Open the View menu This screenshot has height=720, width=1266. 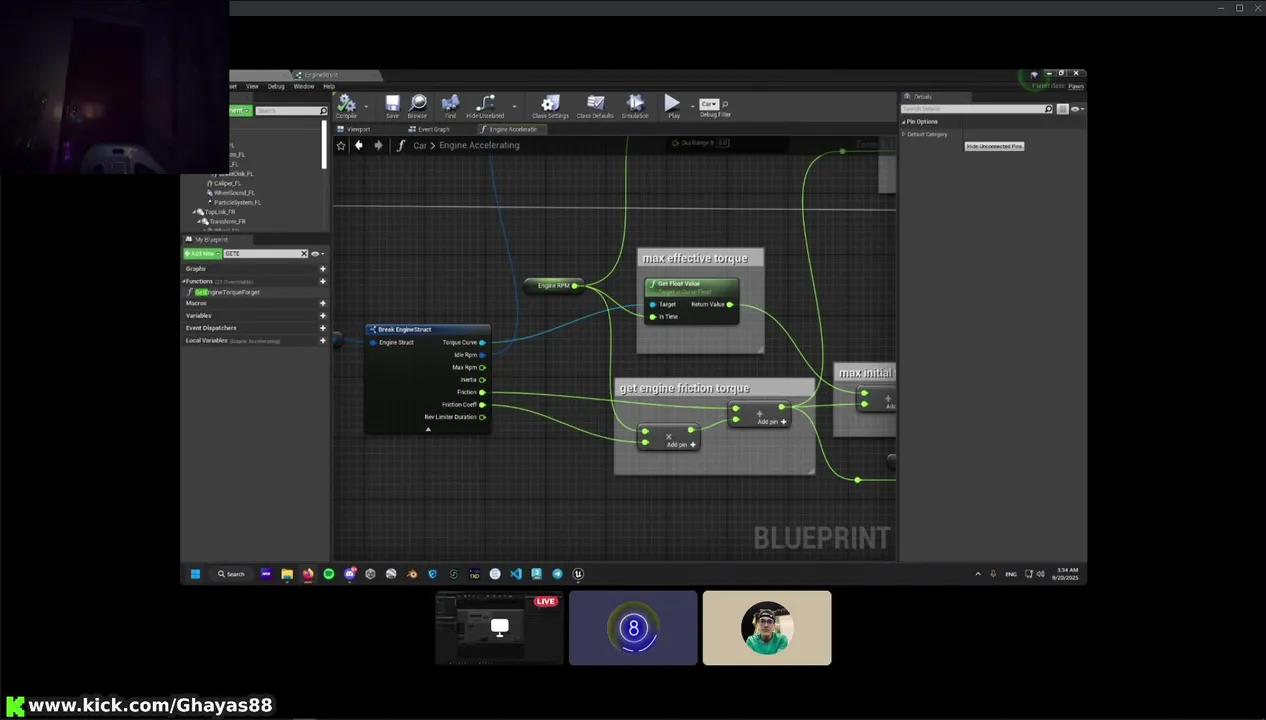click(x=252, y=86)
